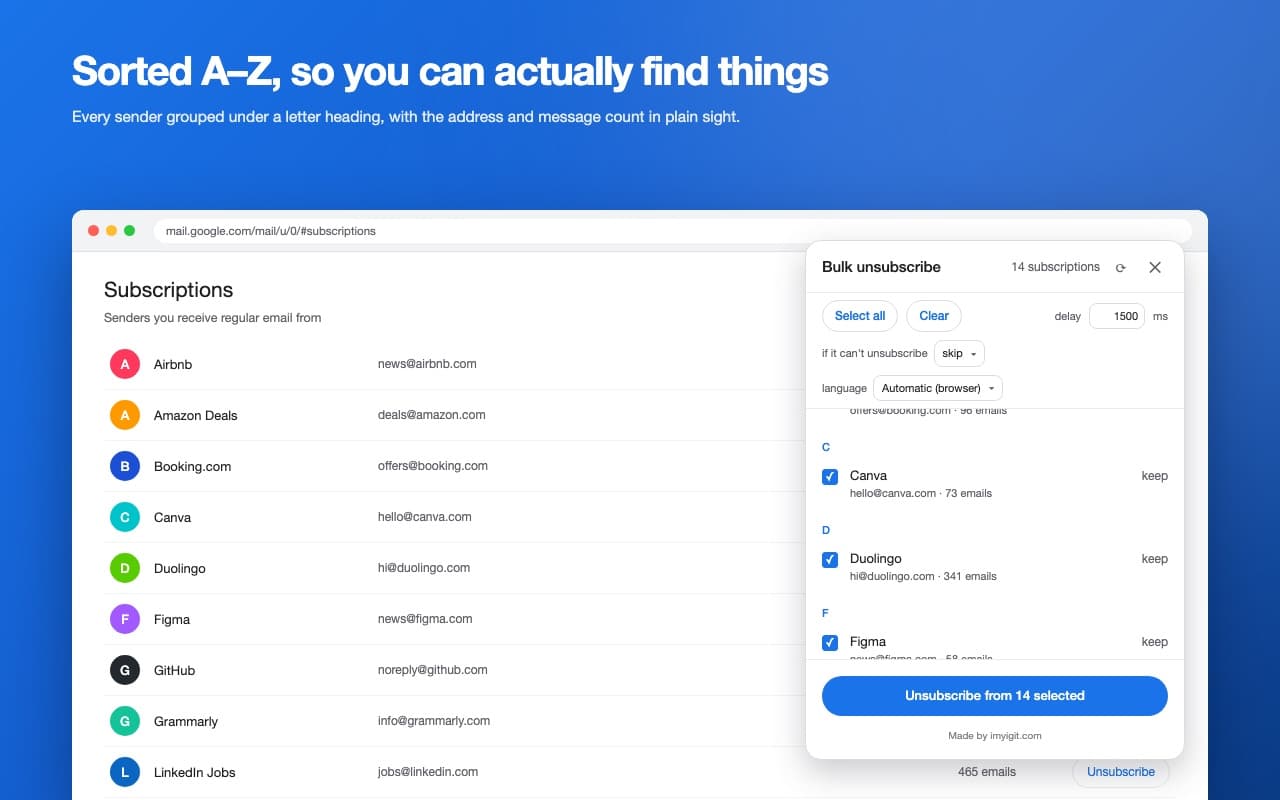Screen dimensions: 1280x800
Task: Open the 'if it can't unsubscribe' skip dropdown
Action: coord(959,353)
